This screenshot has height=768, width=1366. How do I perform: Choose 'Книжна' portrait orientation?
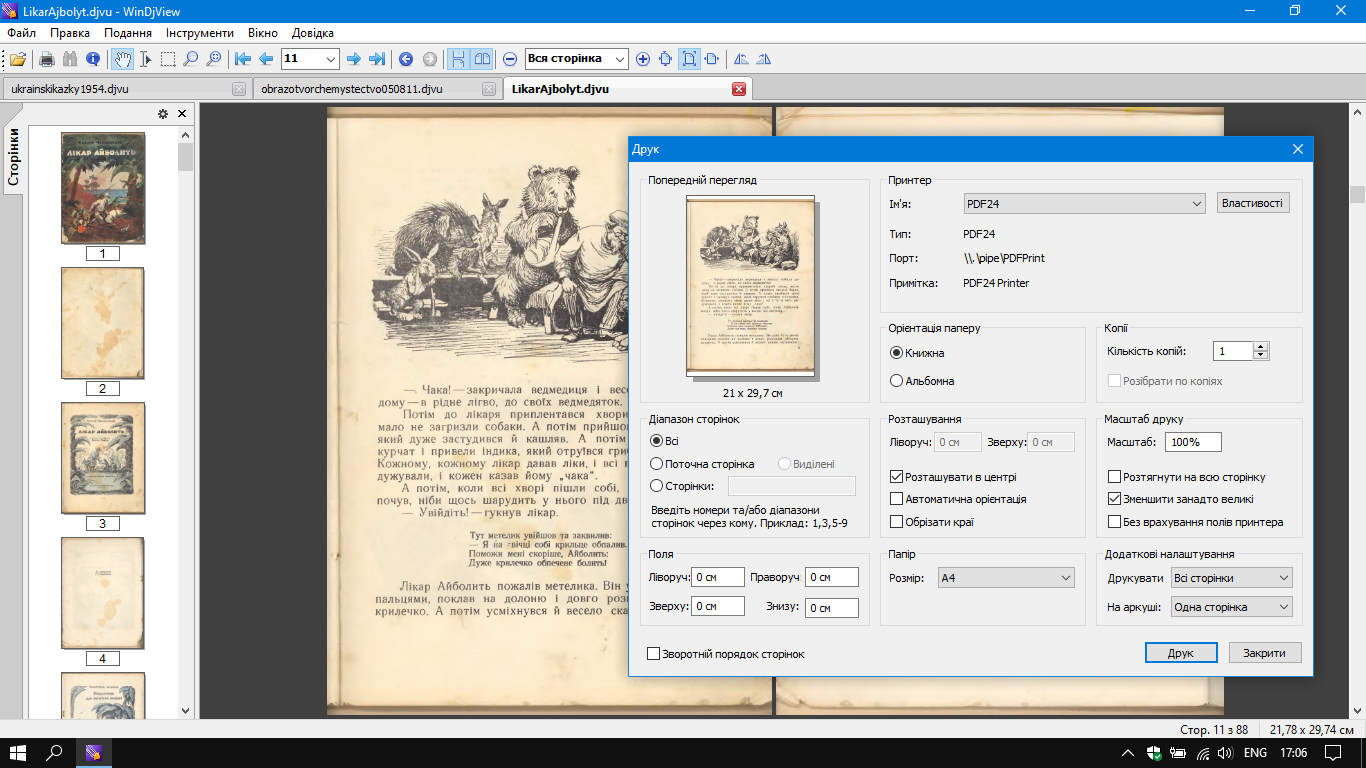[x=897, y=353]
